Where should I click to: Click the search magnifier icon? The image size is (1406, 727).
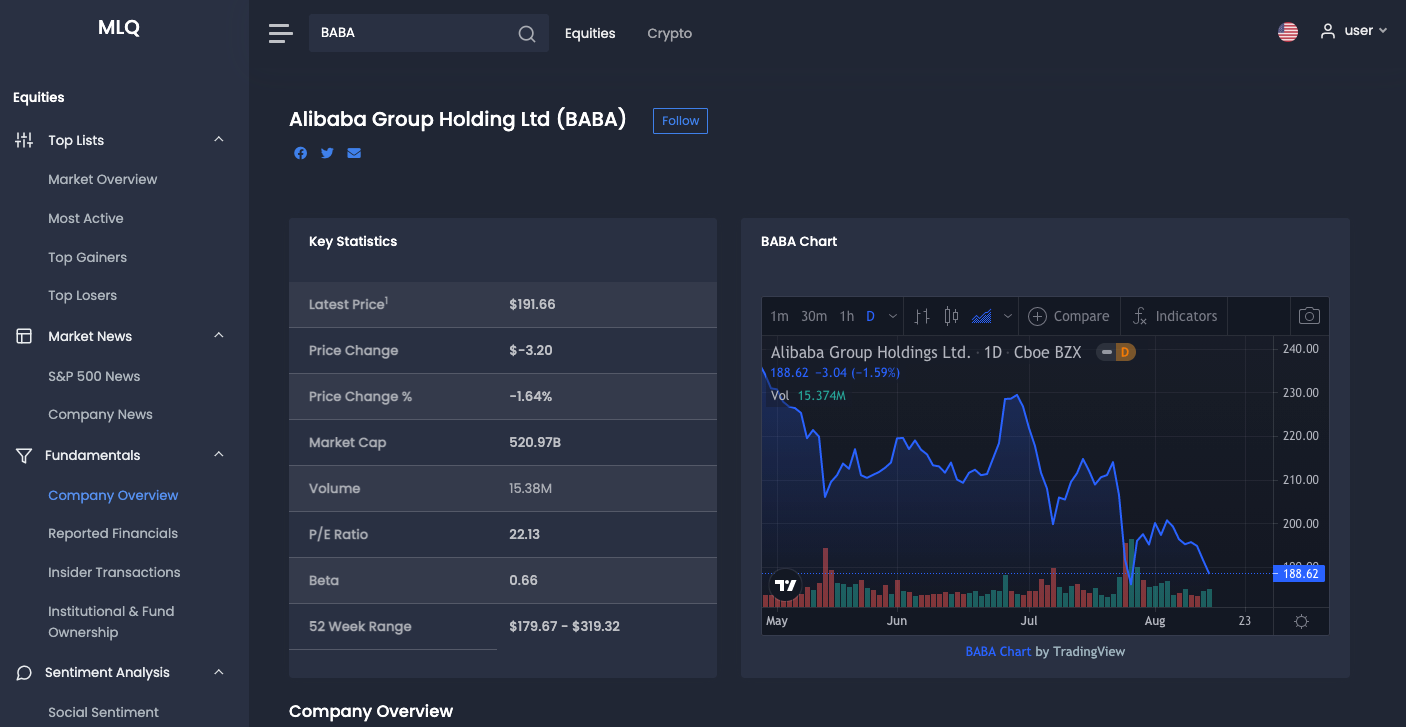[527, 34]
